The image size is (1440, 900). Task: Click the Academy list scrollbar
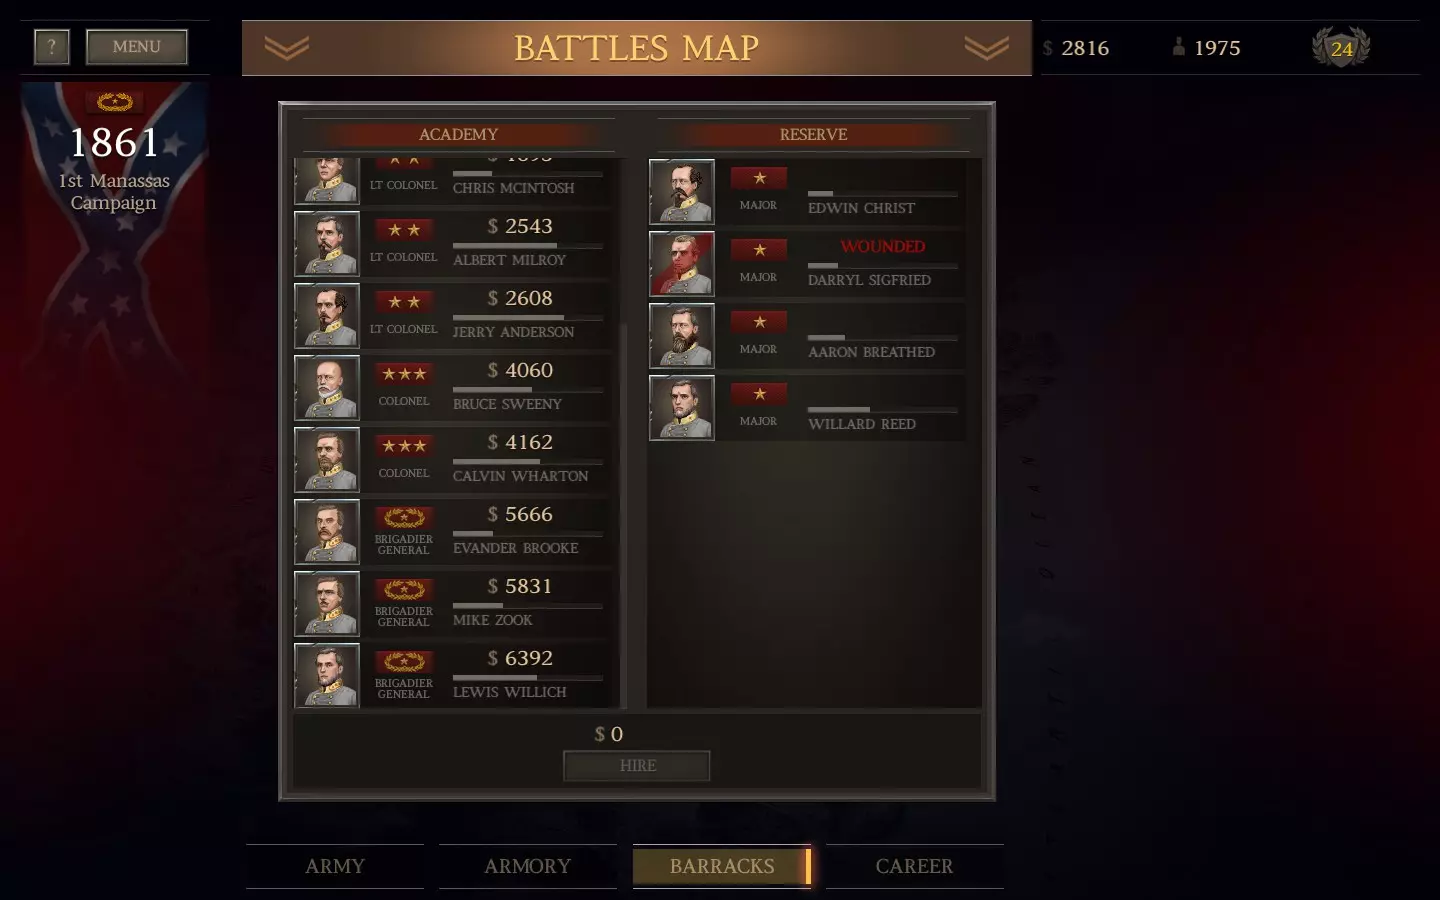pos(623,514)
